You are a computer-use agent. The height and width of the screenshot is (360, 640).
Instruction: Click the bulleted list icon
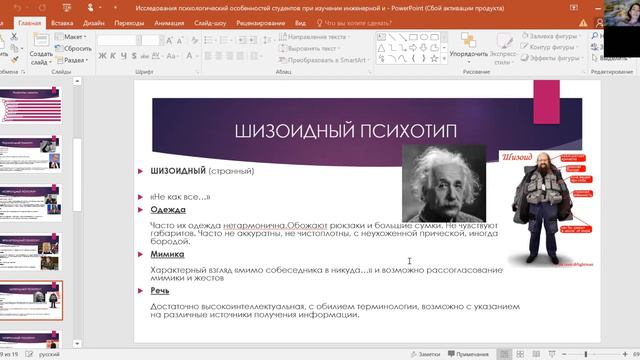coord(209,40)
